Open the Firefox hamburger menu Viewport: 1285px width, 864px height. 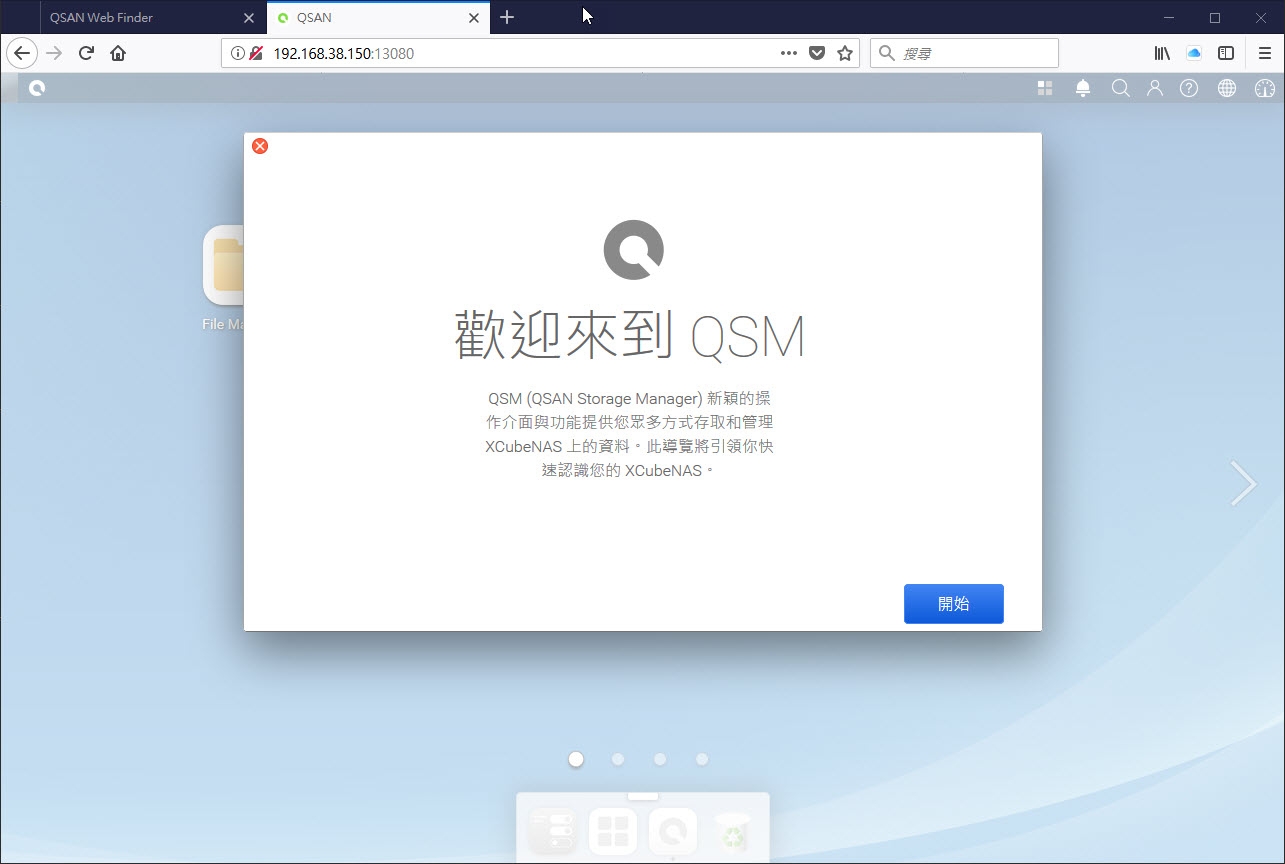pos(1265,53)
